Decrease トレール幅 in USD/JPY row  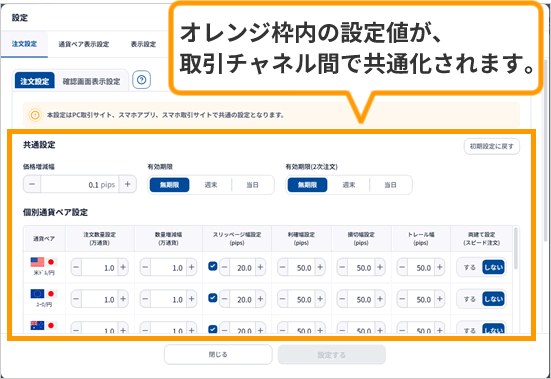click(402, 267)
